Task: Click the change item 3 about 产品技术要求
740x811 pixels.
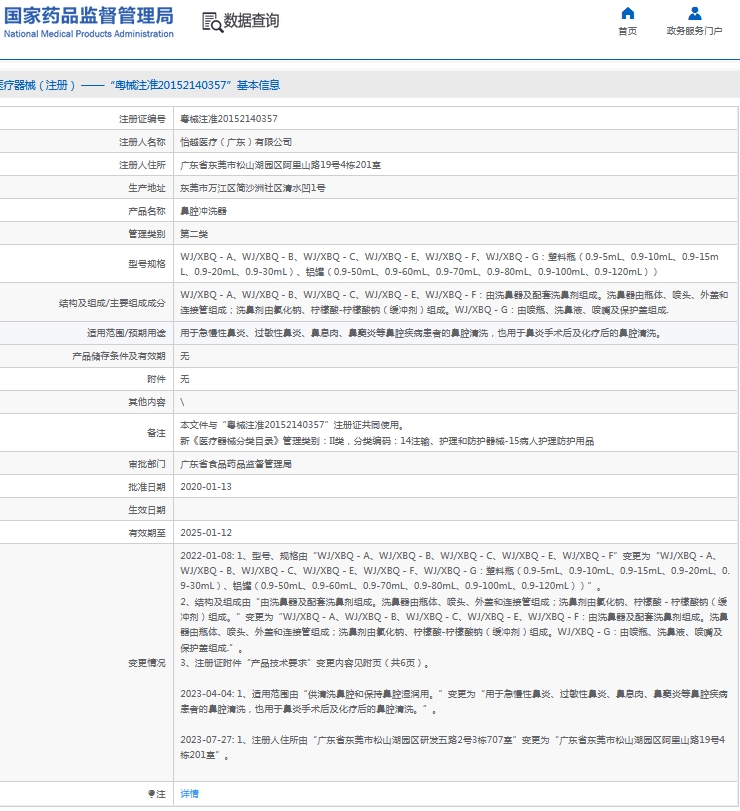Action: pos(305,663)
